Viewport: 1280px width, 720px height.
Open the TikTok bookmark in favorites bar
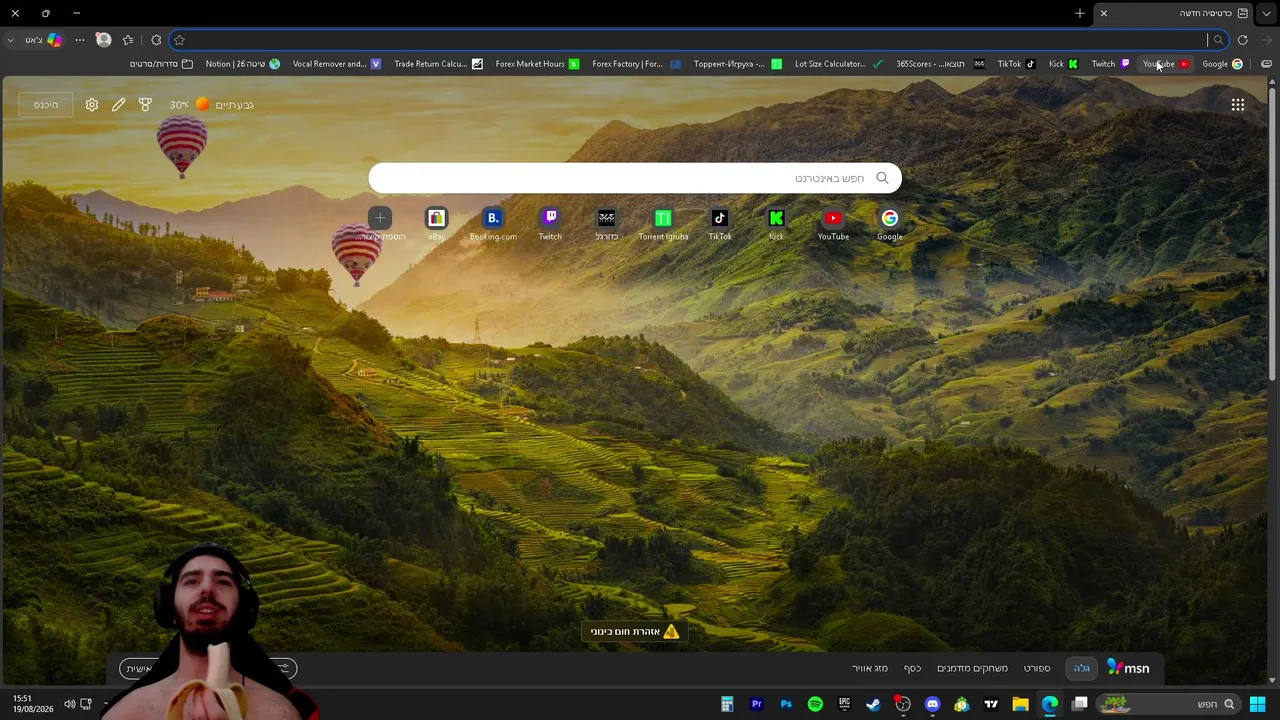tap(1016, 64)
